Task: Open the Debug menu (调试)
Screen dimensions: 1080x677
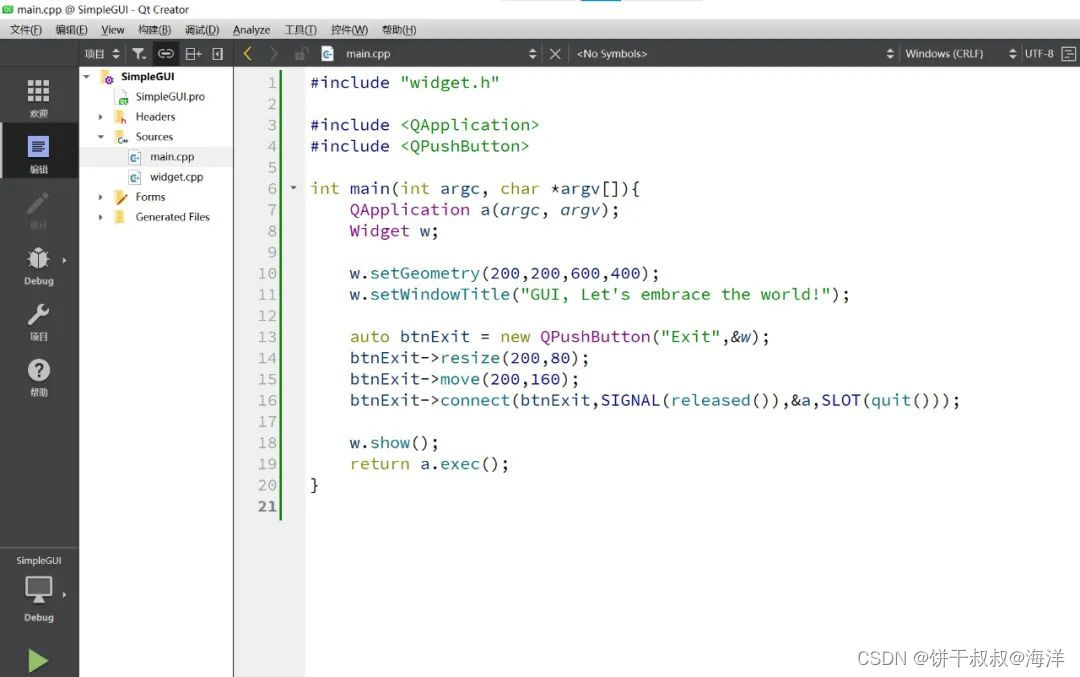Action: (x=202, y=30)
